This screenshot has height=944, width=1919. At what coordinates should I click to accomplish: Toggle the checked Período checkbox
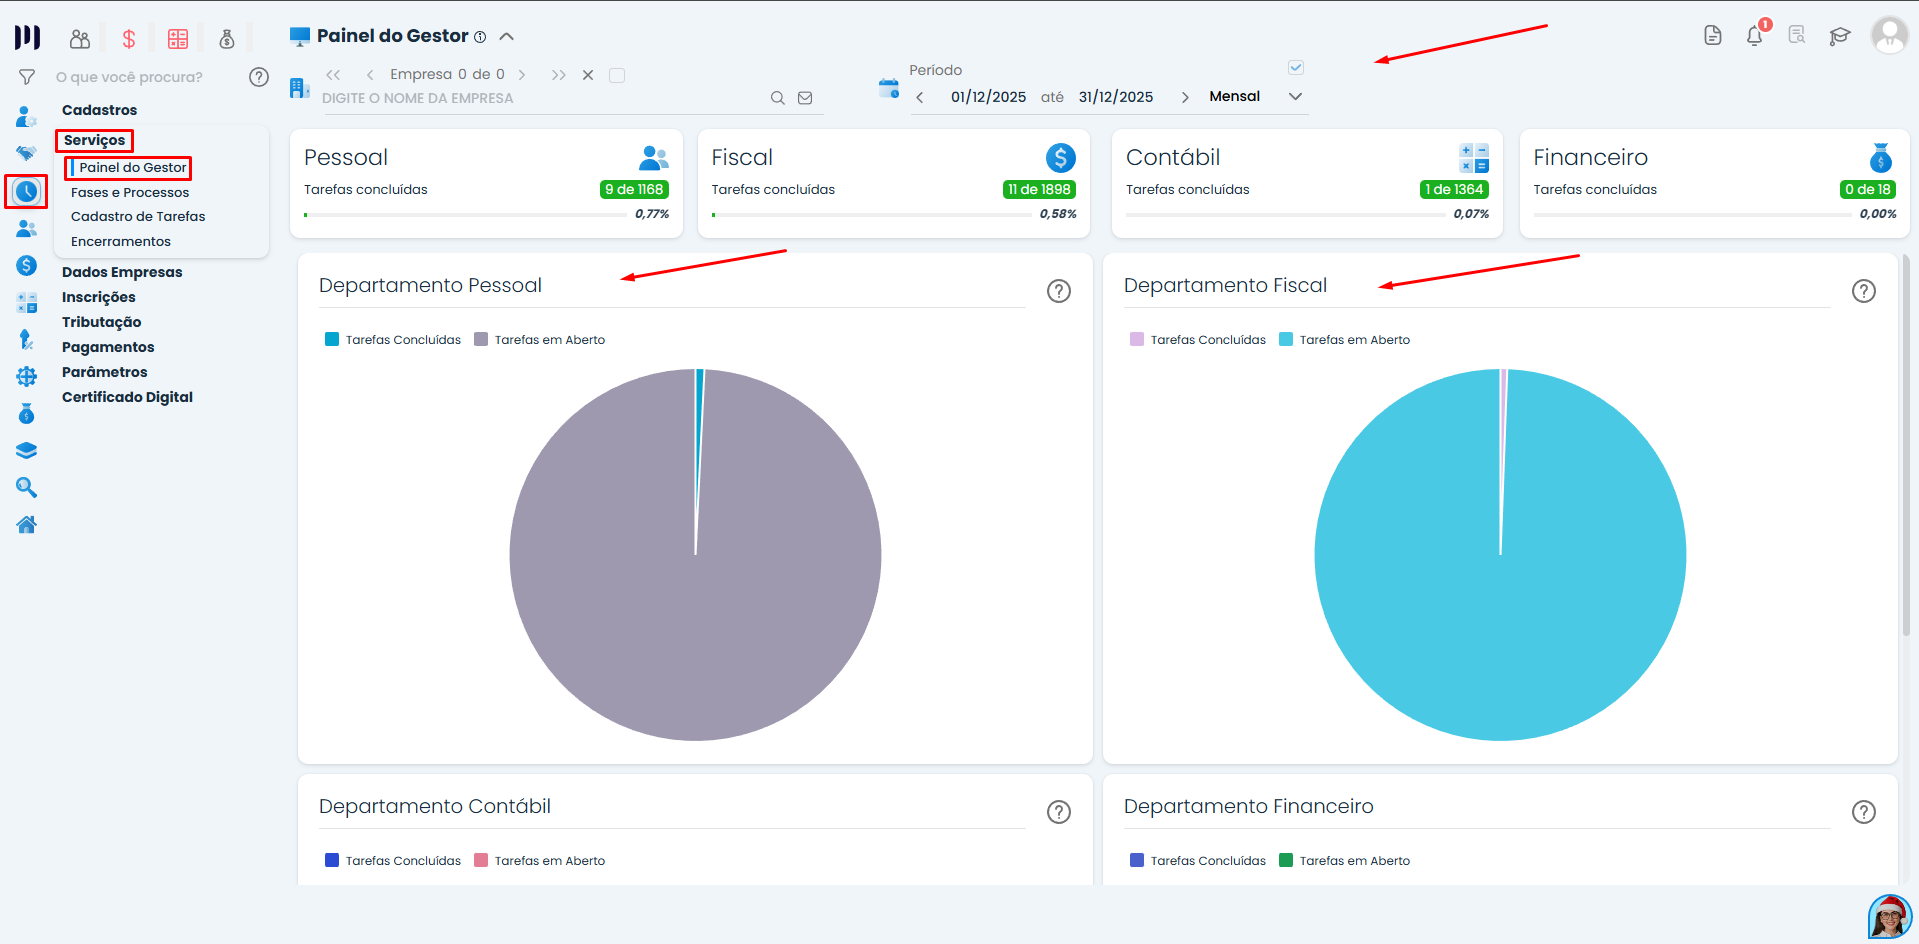tap(1296, 68)
